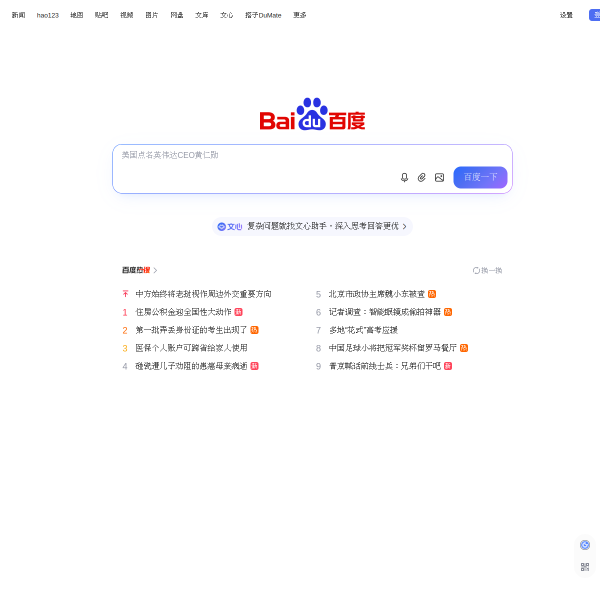The width and height of the screenshot is (600, 600).
Task: Open hot search item ranked number 4
Action: coord(191,366)
